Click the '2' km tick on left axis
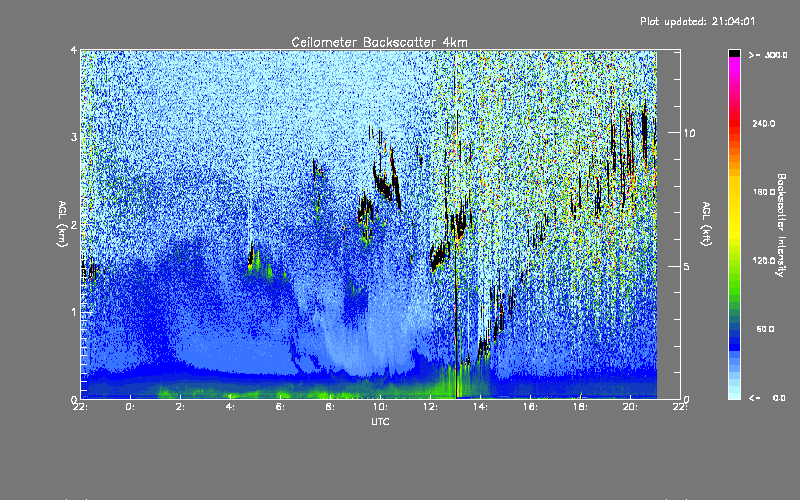800x500 pixels. [73, 224]
